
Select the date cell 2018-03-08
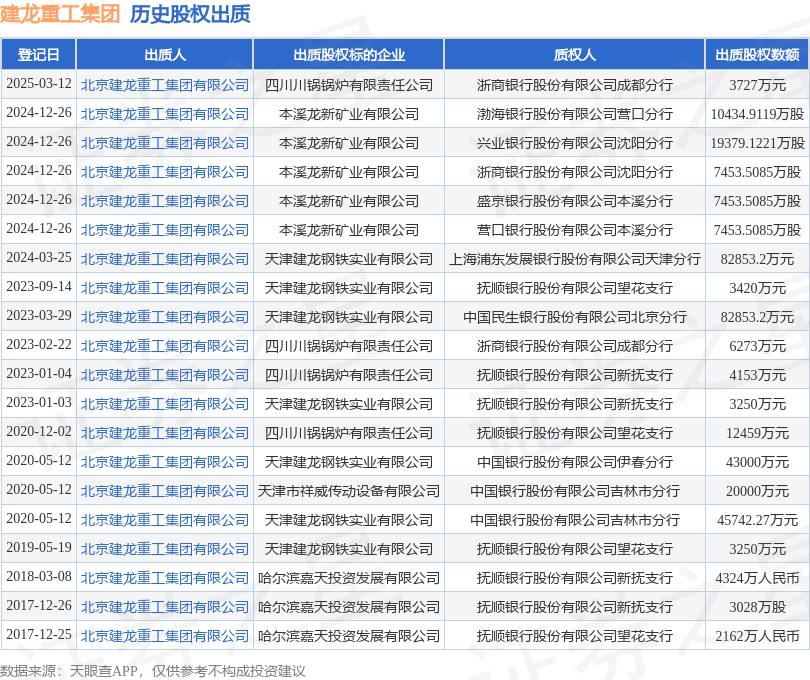point(39,576)
